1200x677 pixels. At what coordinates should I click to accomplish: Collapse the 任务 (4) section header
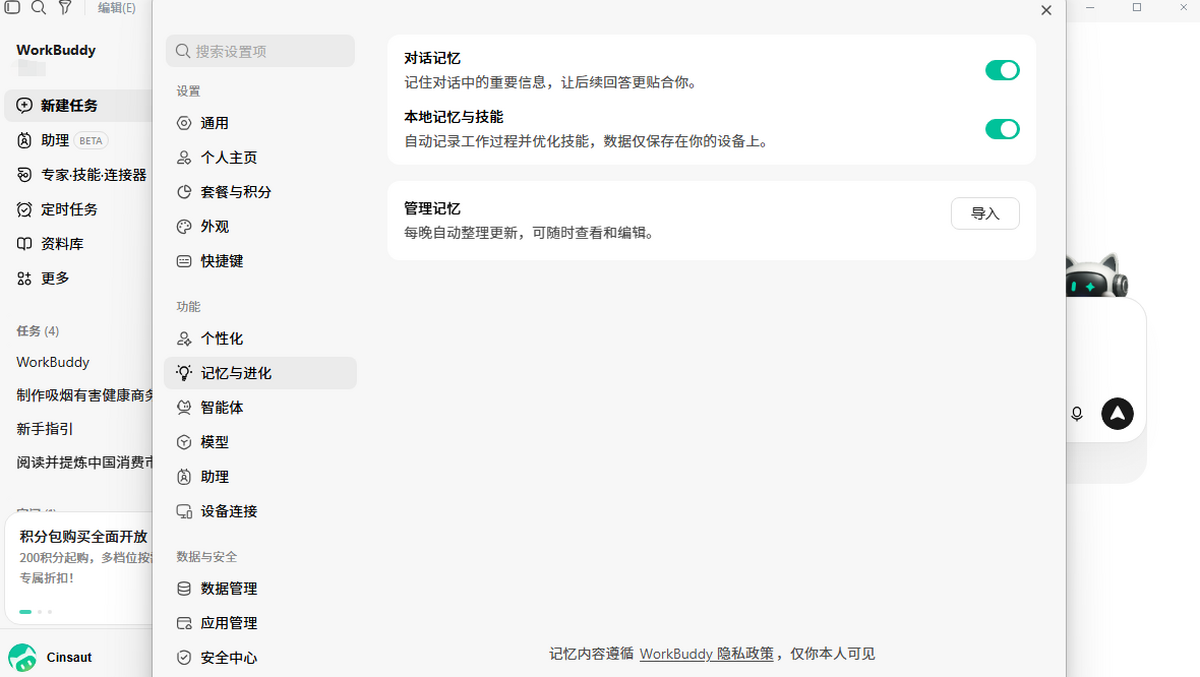[x=38, y=331]
